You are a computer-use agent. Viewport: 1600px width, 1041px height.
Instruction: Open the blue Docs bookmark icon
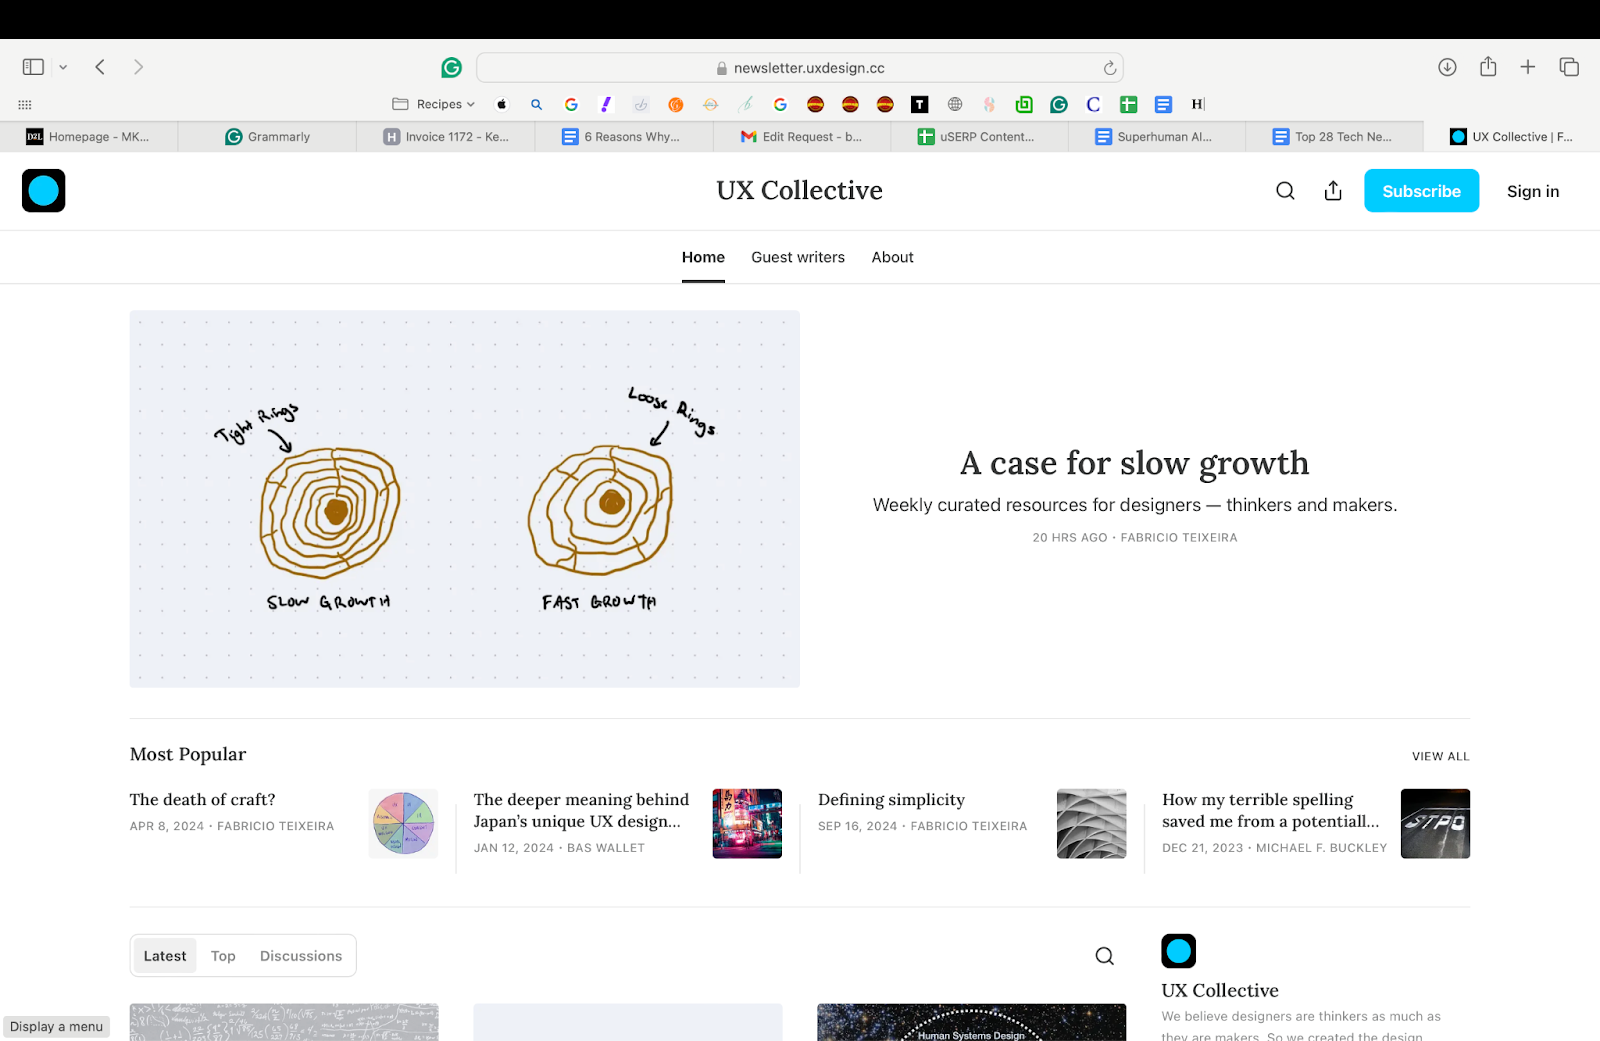click(x=1163, y=104)
